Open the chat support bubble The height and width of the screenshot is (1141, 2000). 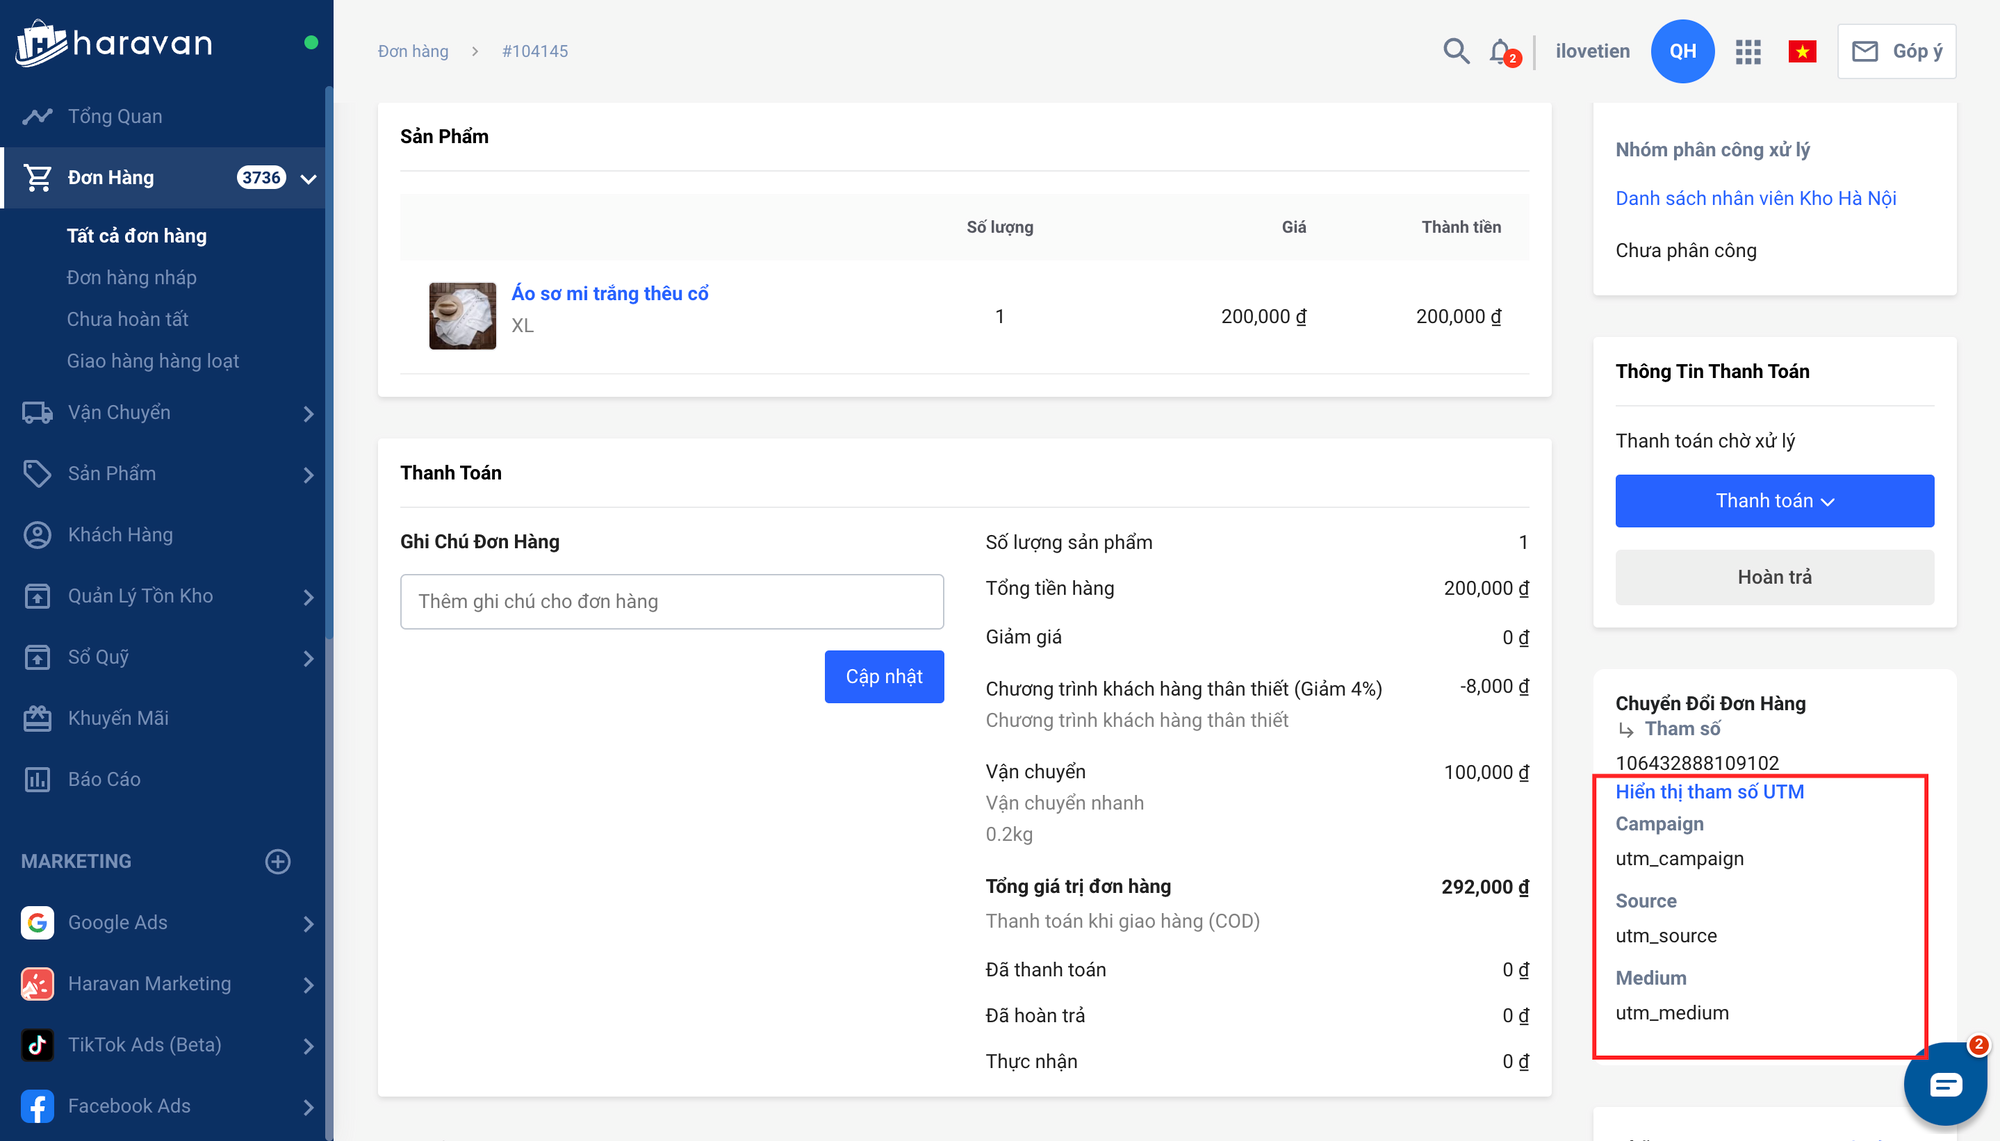tap(1944, 1085)
